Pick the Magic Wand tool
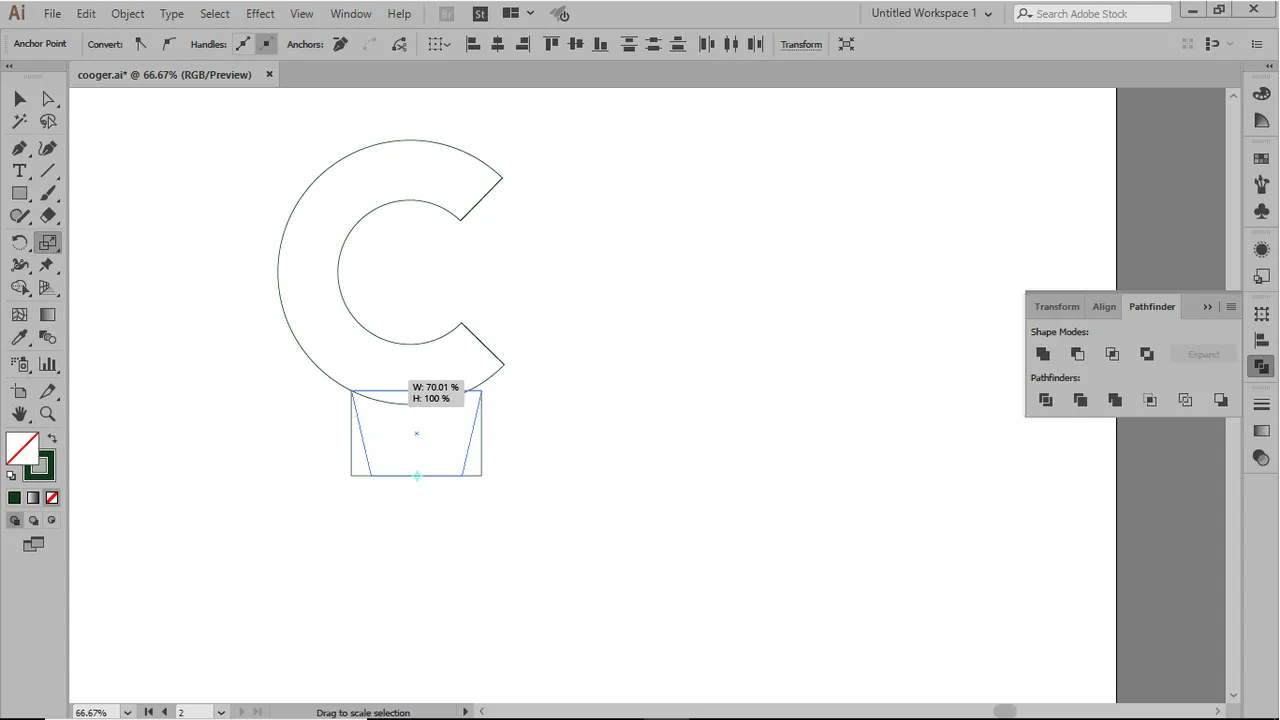 (x=20, y=122)
